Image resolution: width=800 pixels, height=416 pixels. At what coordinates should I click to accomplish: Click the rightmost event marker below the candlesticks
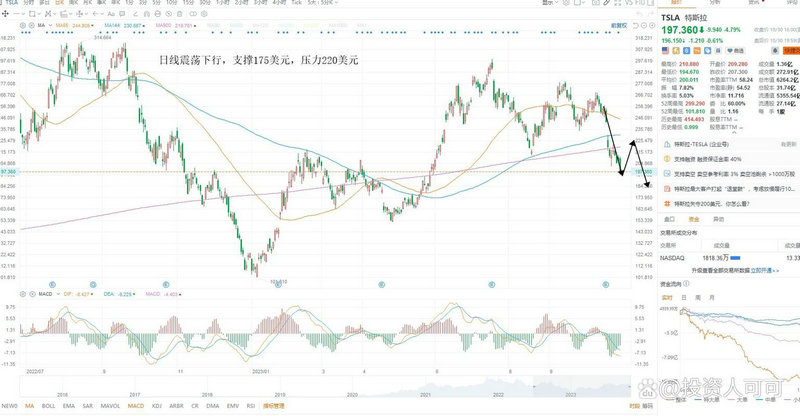(x=604, y=285)
